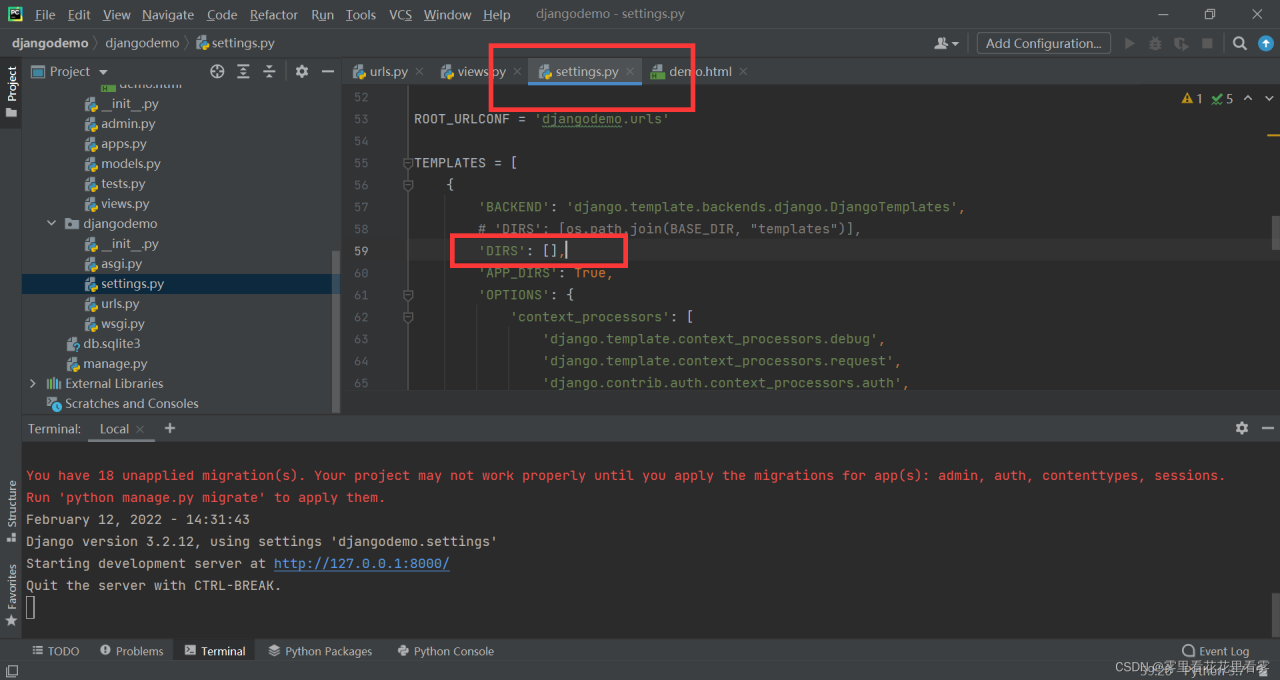The image size is (1280, 680).
Task: Open the Python Packages tool window
Action: [x=320, y=651]
